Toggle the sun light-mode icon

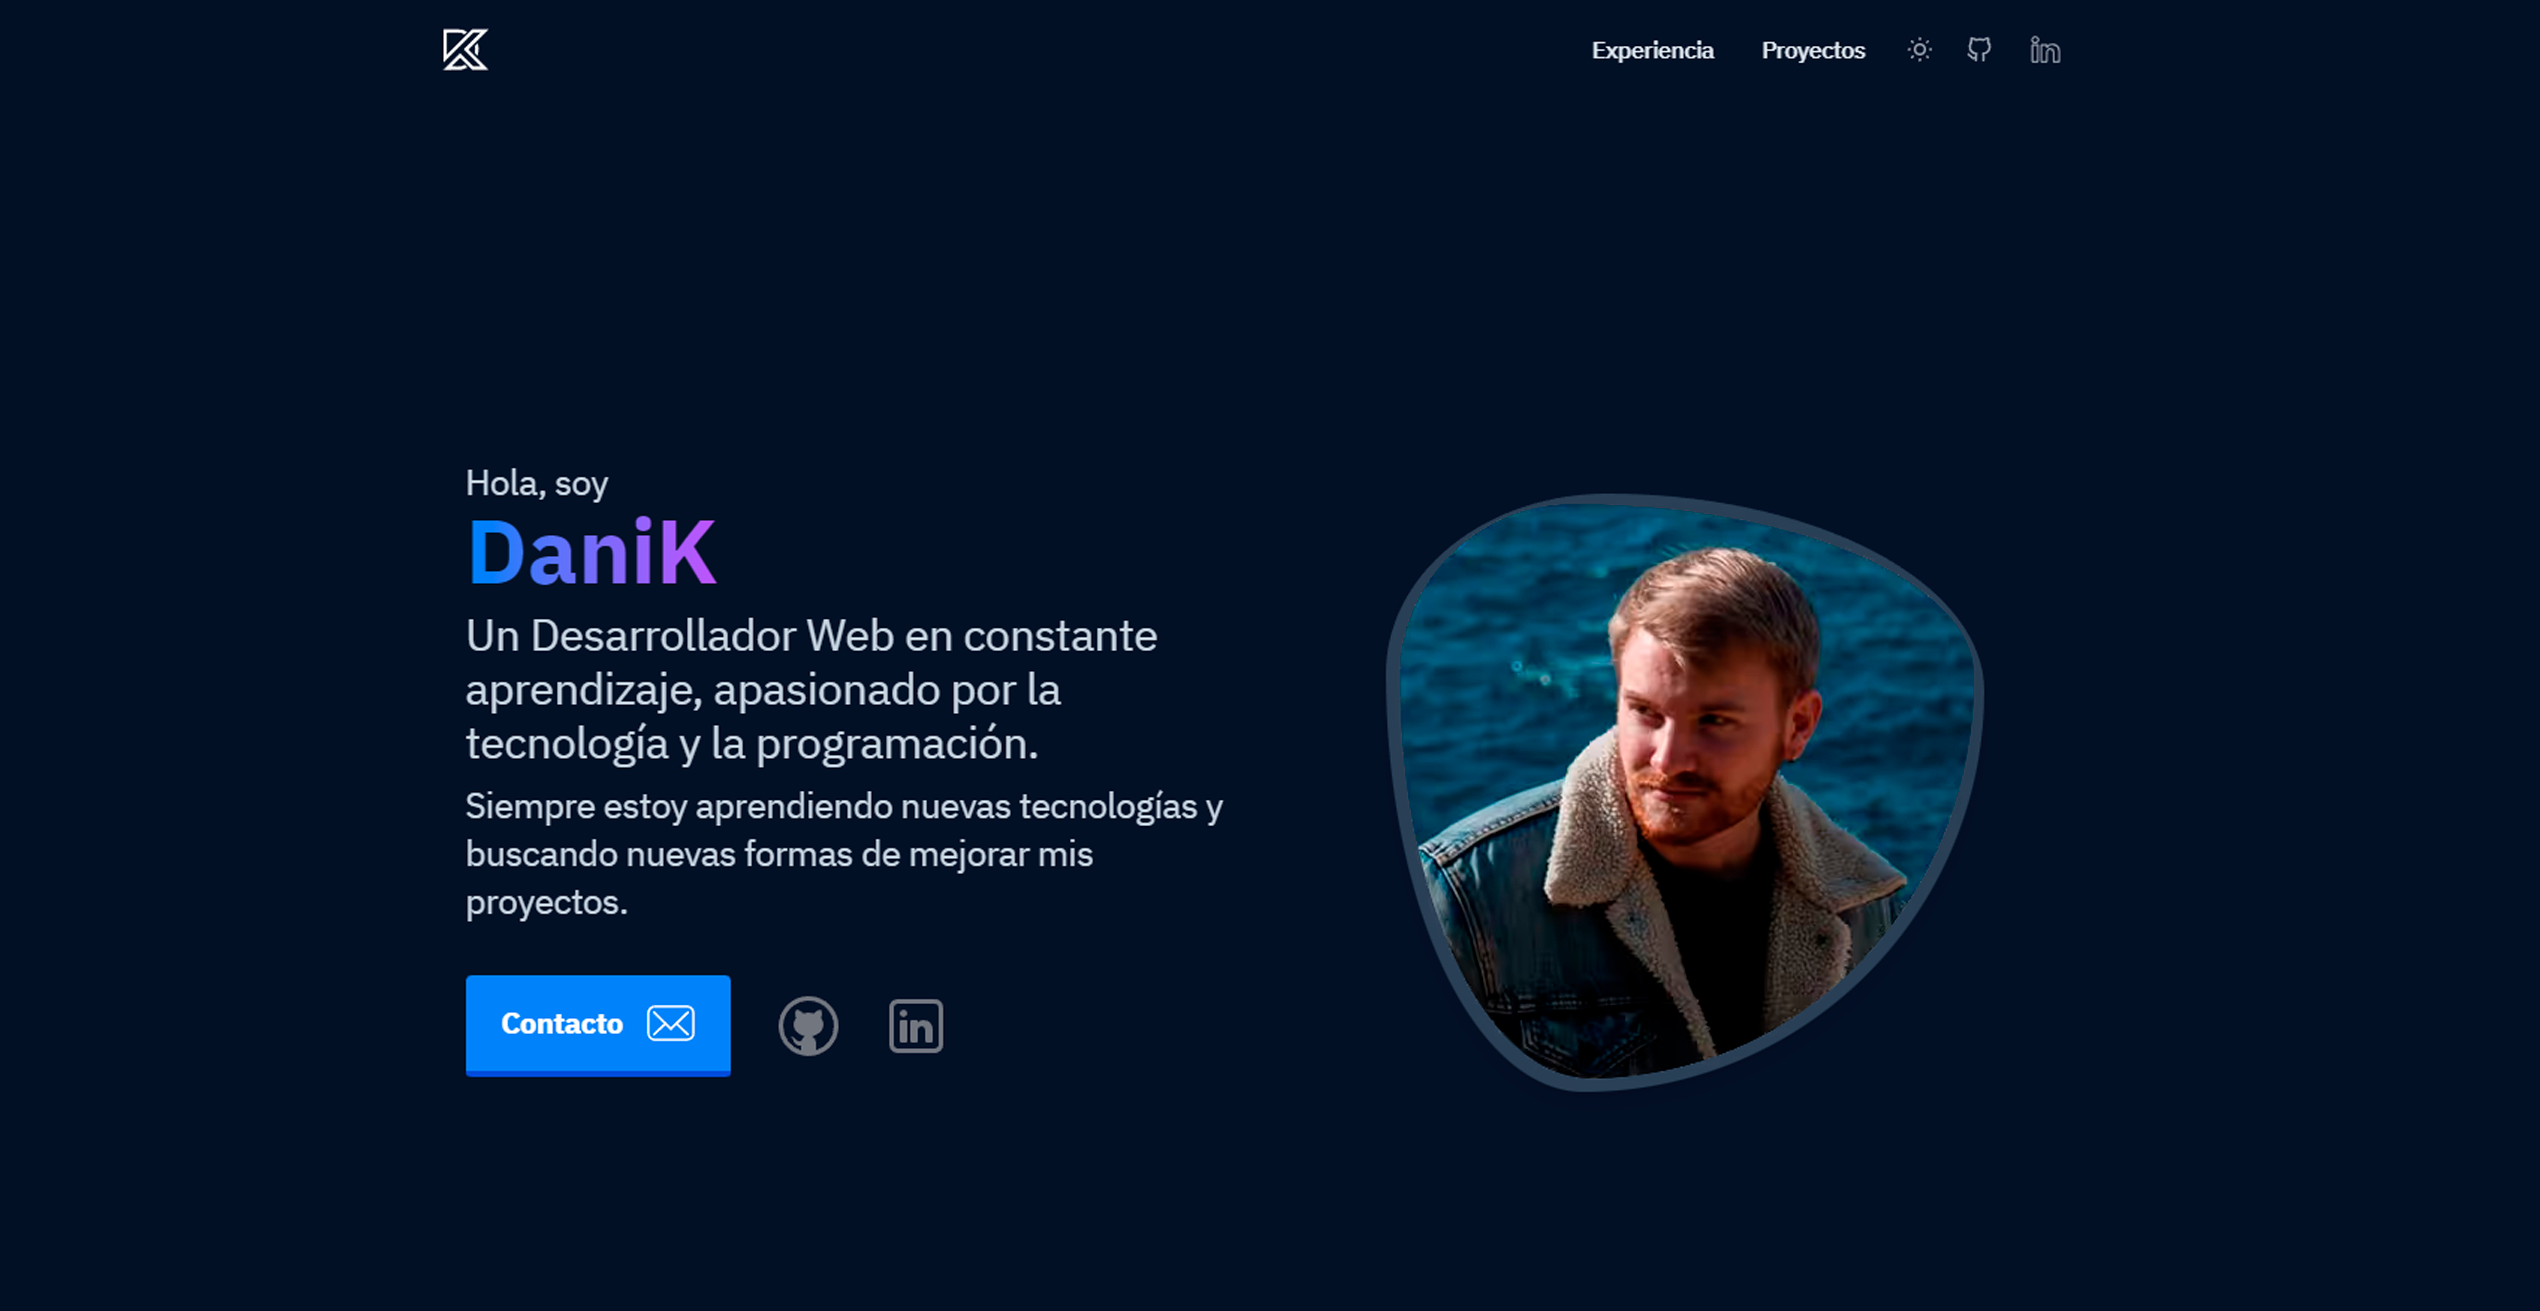tap(1918, 50)
